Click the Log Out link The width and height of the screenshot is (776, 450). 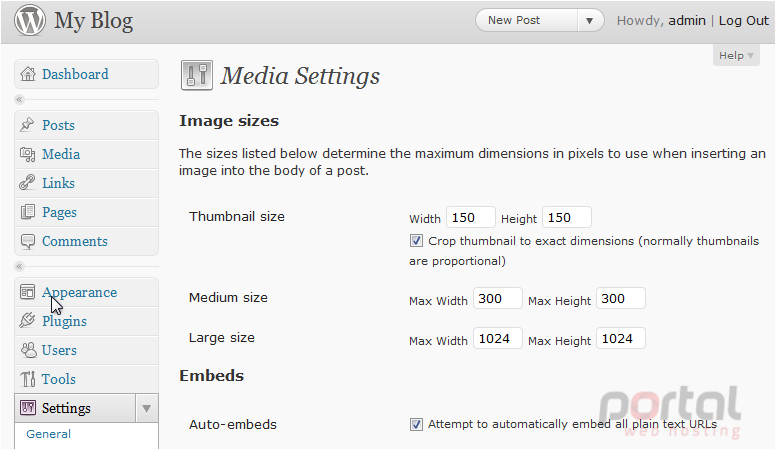(743, 20)
